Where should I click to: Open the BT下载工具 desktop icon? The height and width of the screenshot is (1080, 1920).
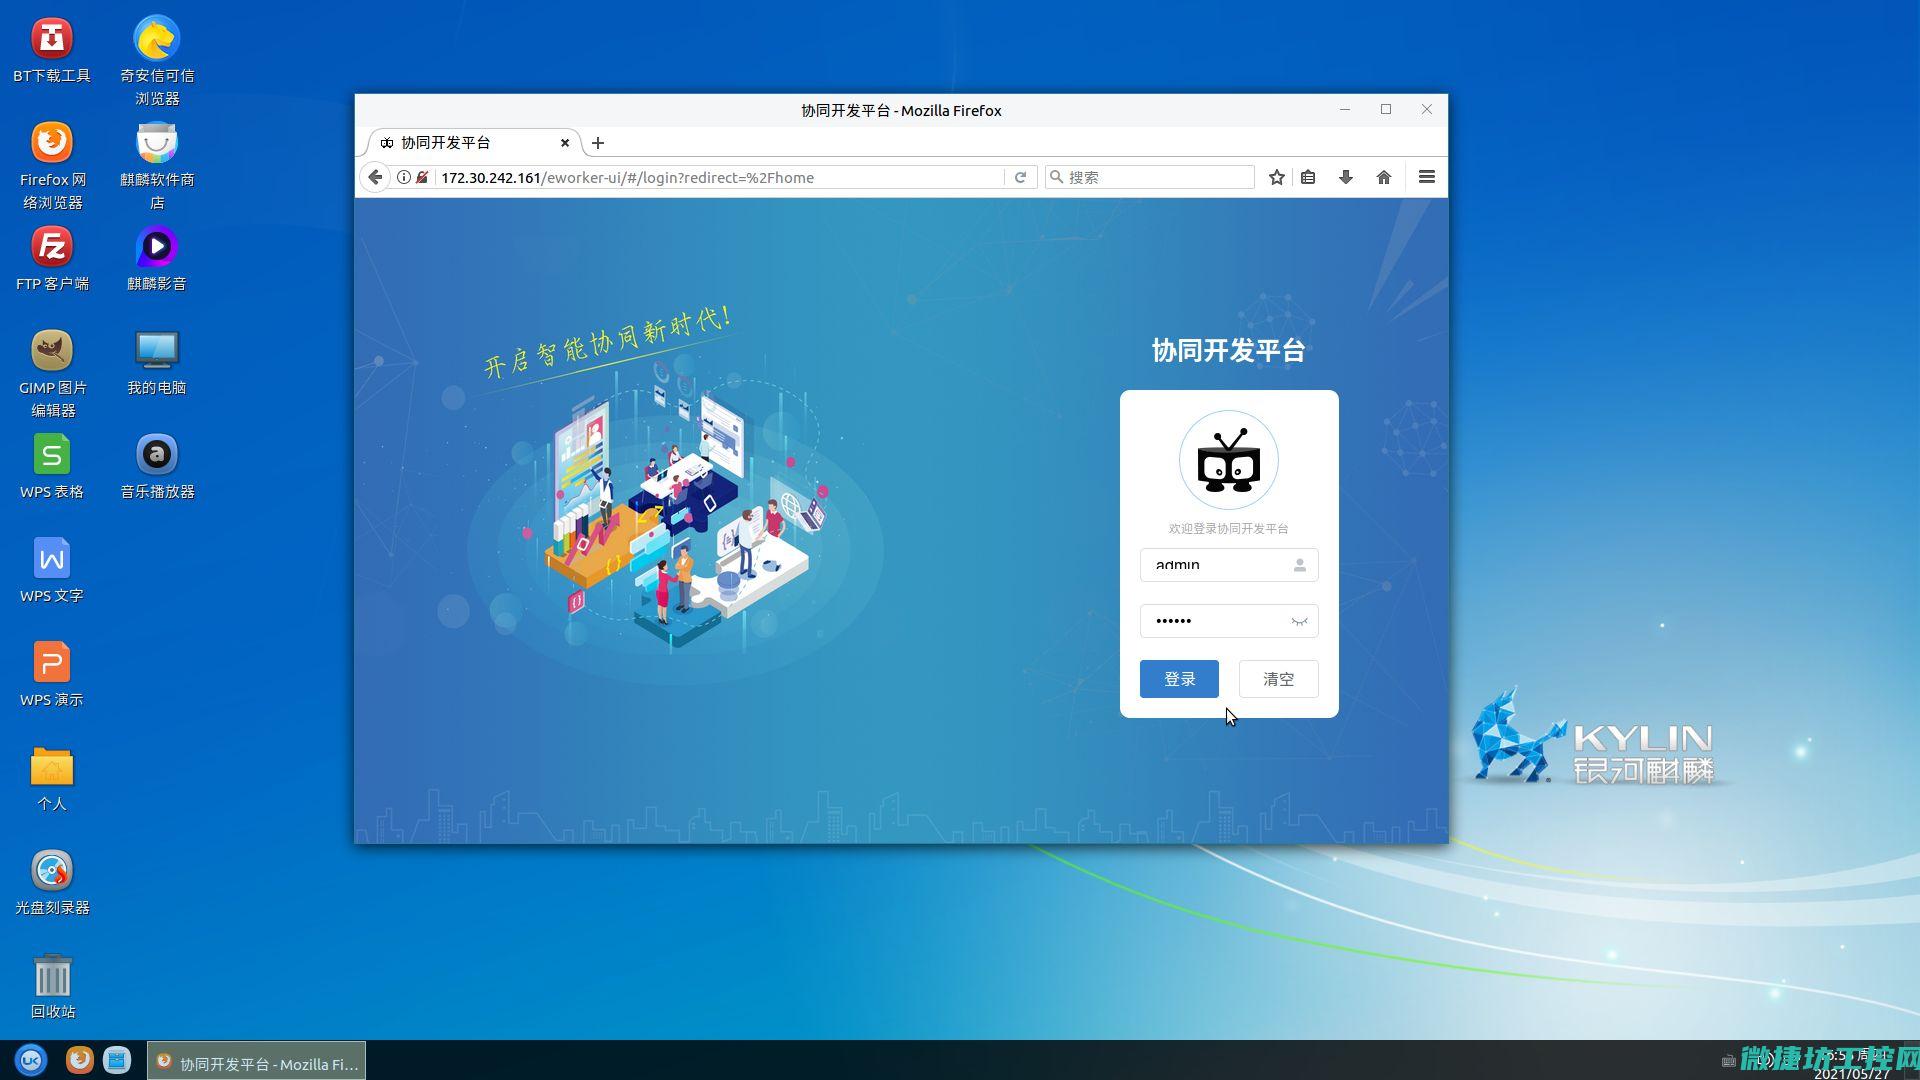coord(52,50)
